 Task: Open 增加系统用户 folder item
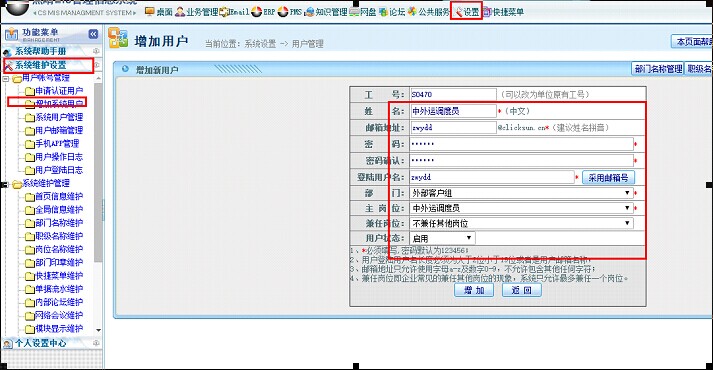click(54, 103)
